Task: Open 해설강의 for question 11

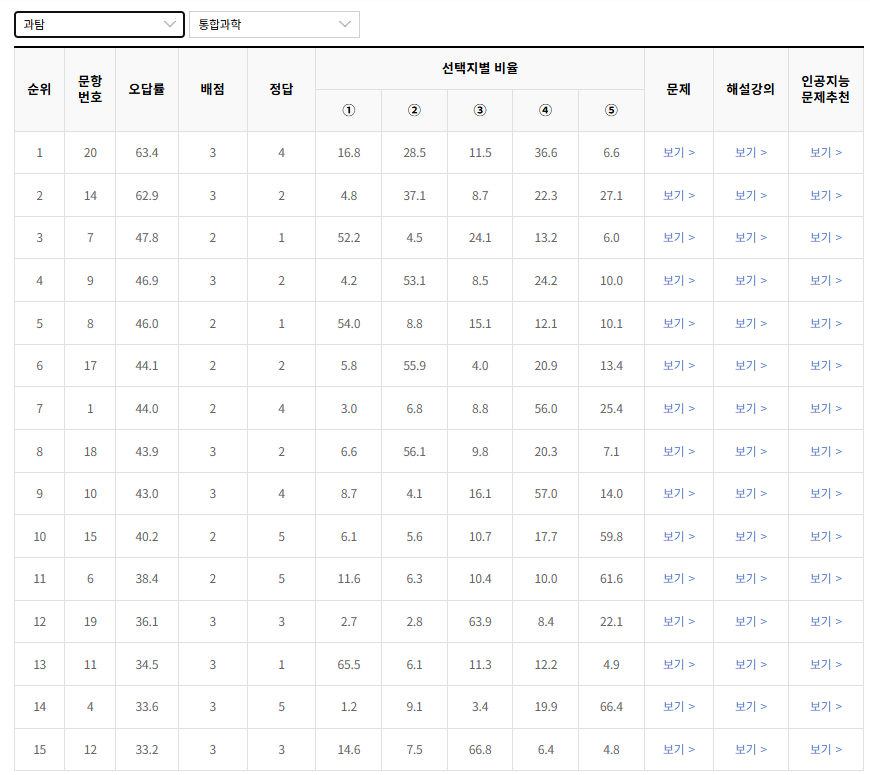Action: point(750,664)
